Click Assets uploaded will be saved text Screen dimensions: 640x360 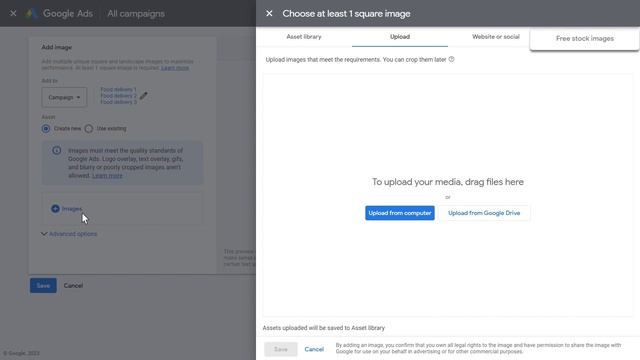324,328
